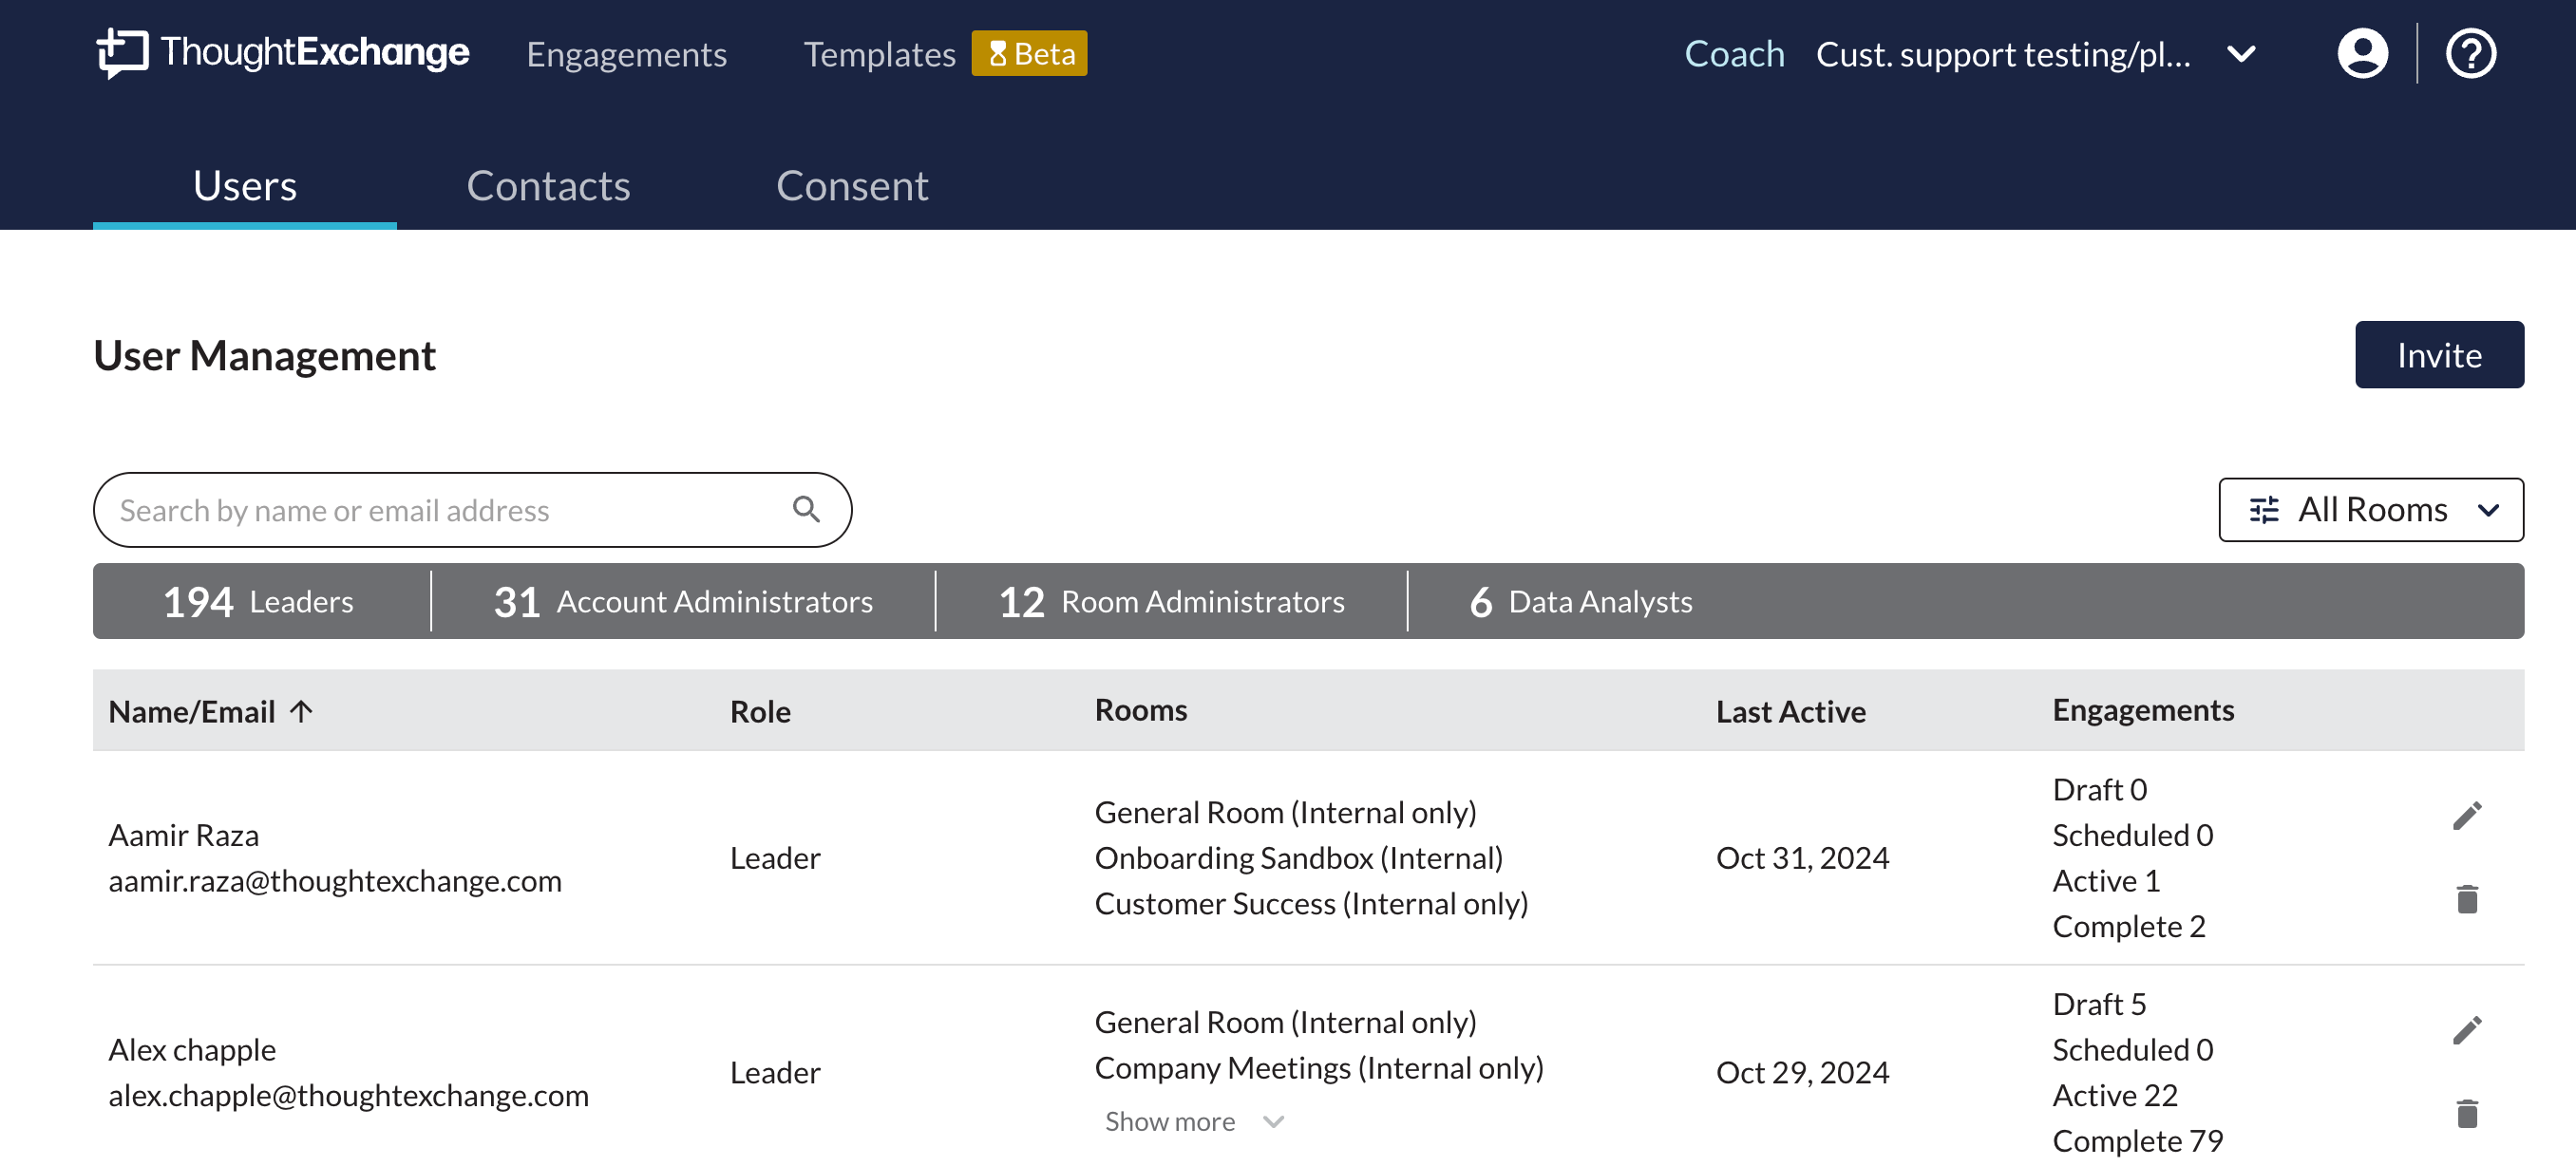Click Complete 79 engagements count
This screenshot has width=2576, height=1166.
pos(2138,1141)
